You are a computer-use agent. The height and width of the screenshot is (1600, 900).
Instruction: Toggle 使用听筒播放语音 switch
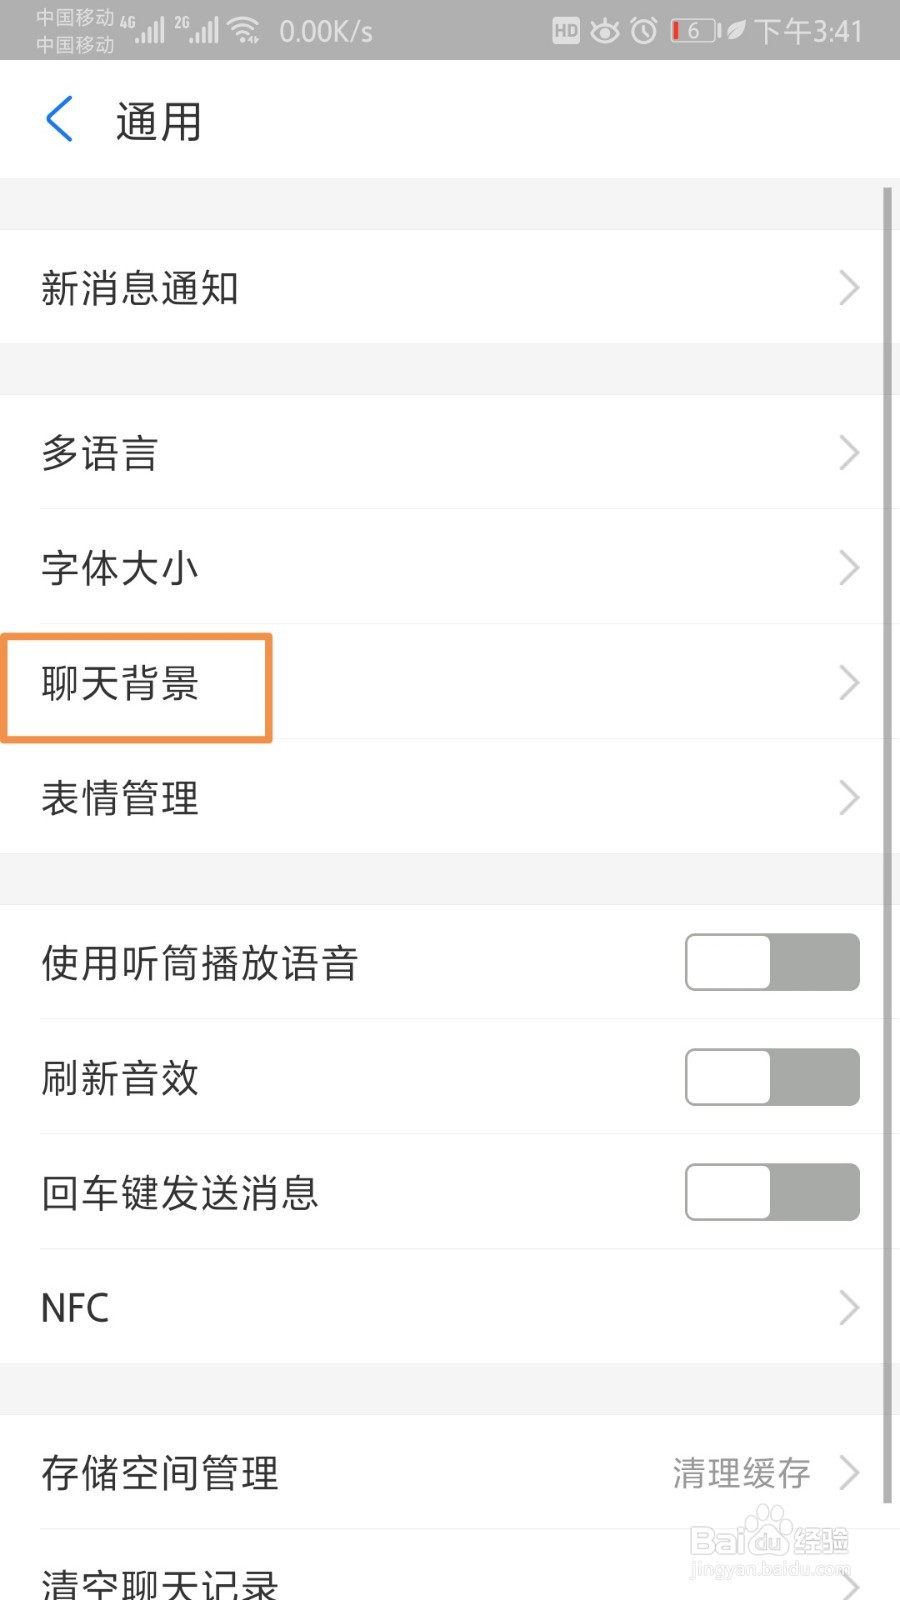tap(772, 962)
